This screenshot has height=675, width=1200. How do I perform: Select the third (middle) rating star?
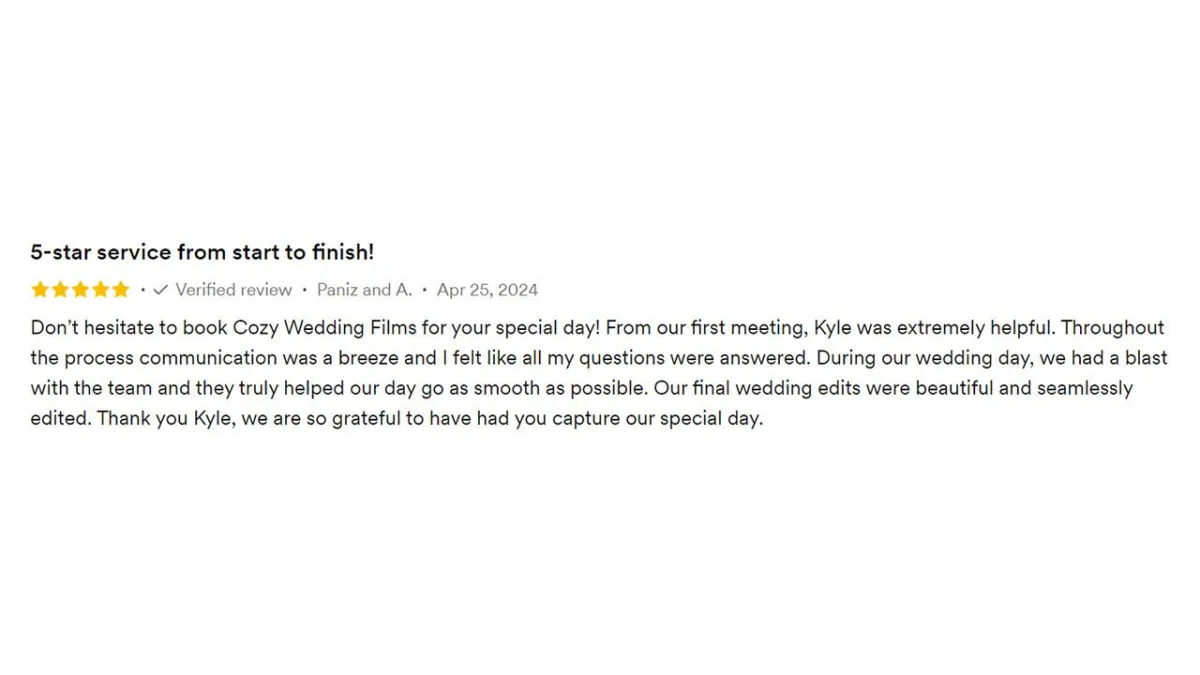80,290
